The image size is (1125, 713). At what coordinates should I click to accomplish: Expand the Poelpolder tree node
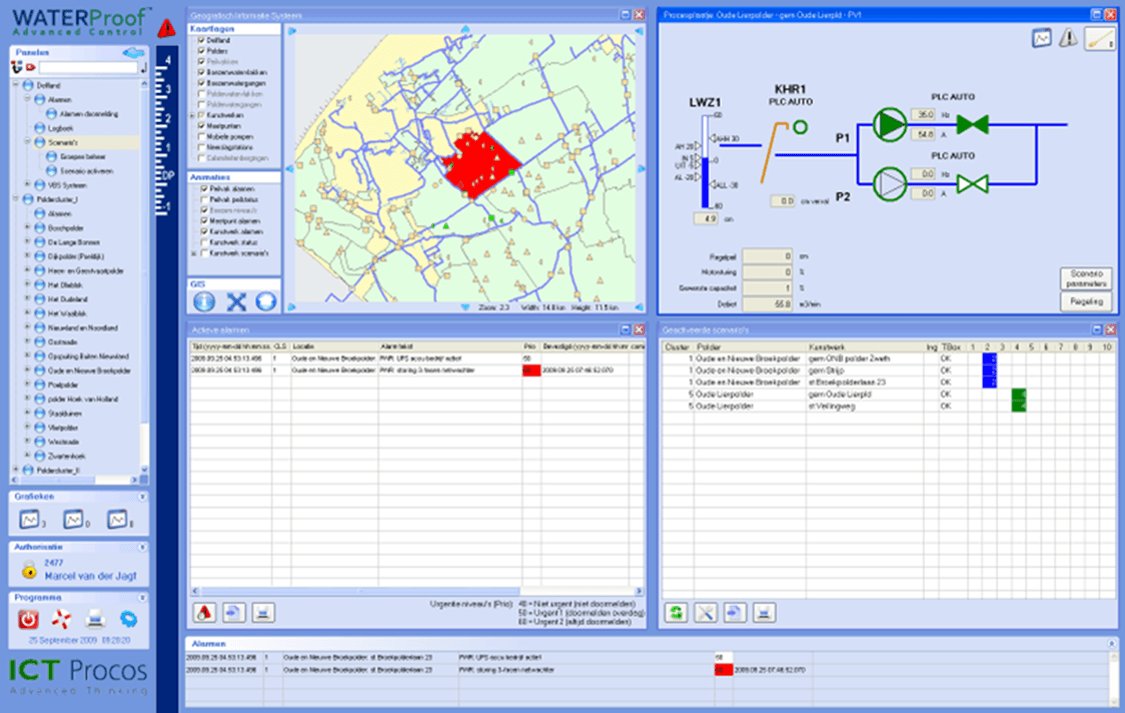click(28, 384)
